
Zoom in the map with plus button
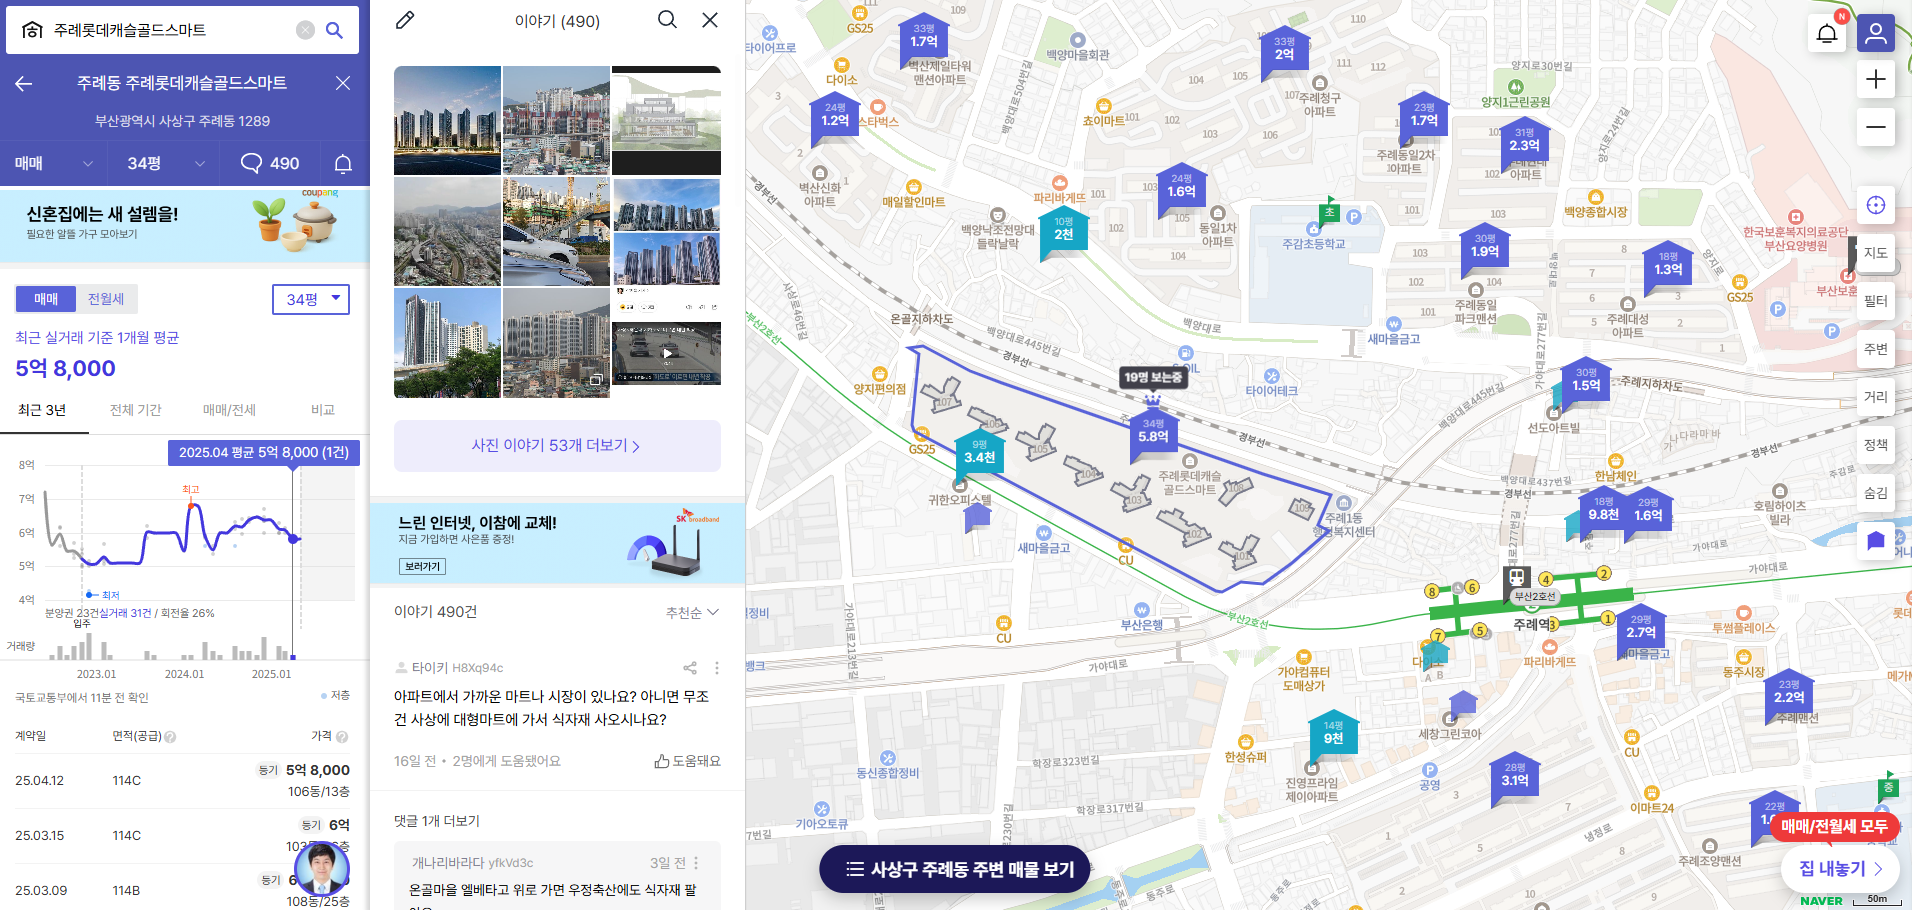[1876, 79]
